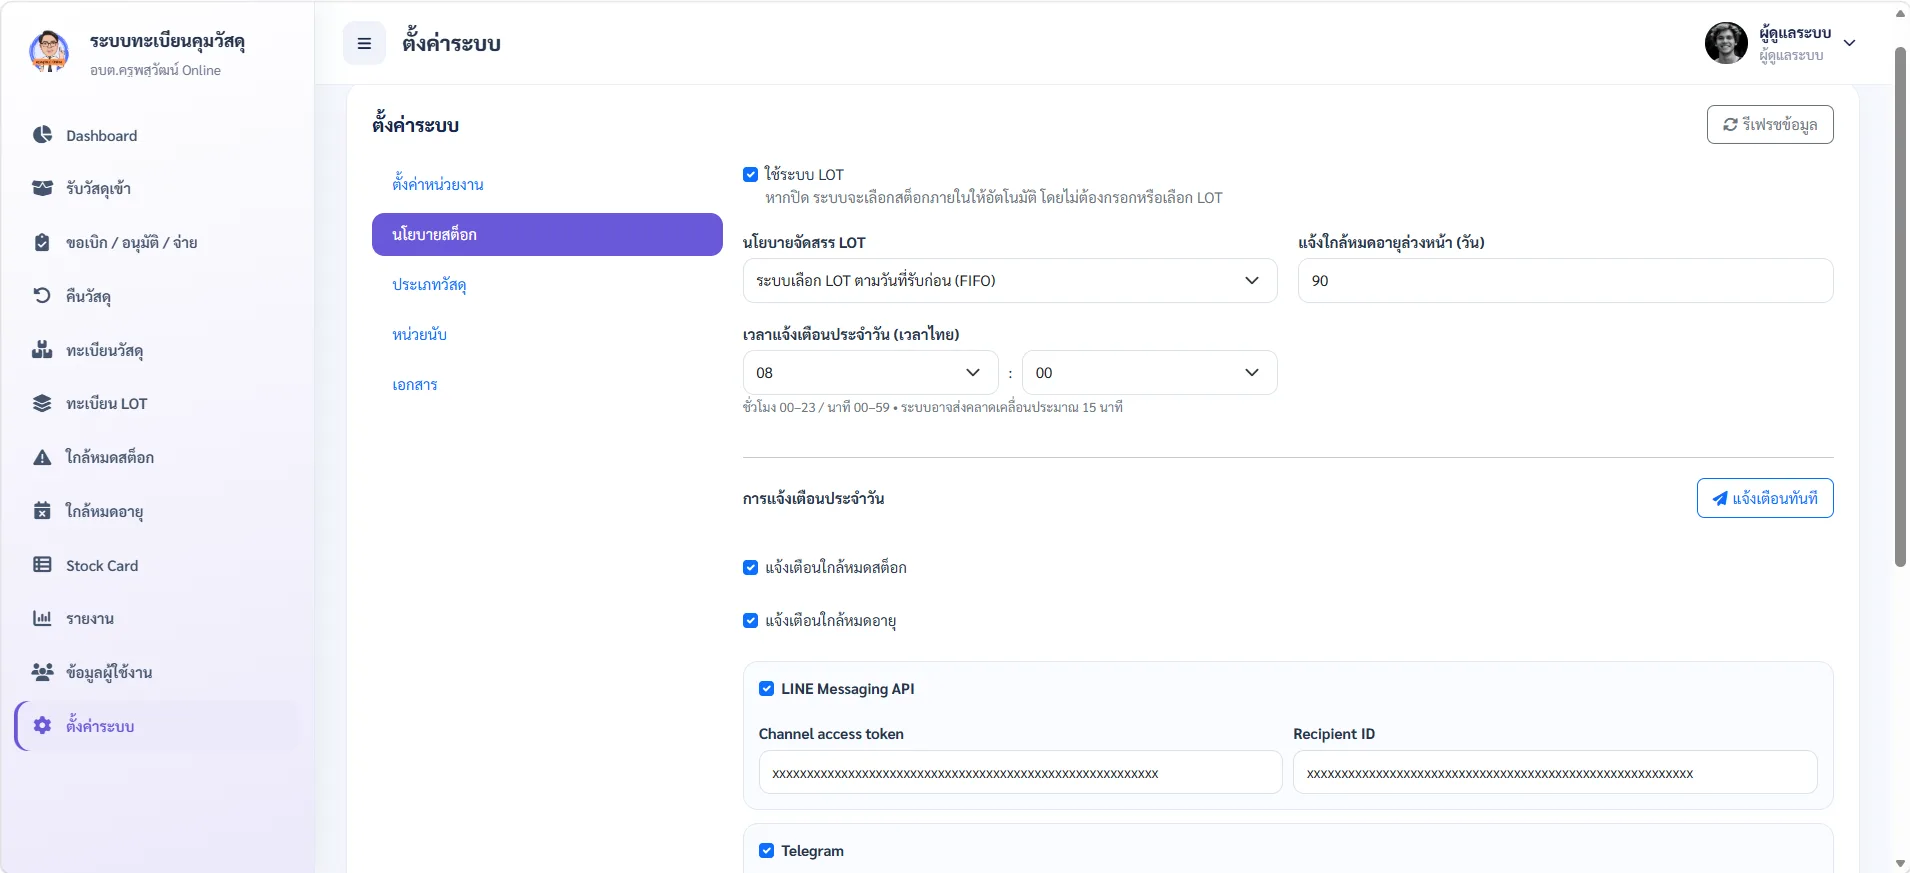
Task: Click the Channel access token field
Action: coord(1020,772)
